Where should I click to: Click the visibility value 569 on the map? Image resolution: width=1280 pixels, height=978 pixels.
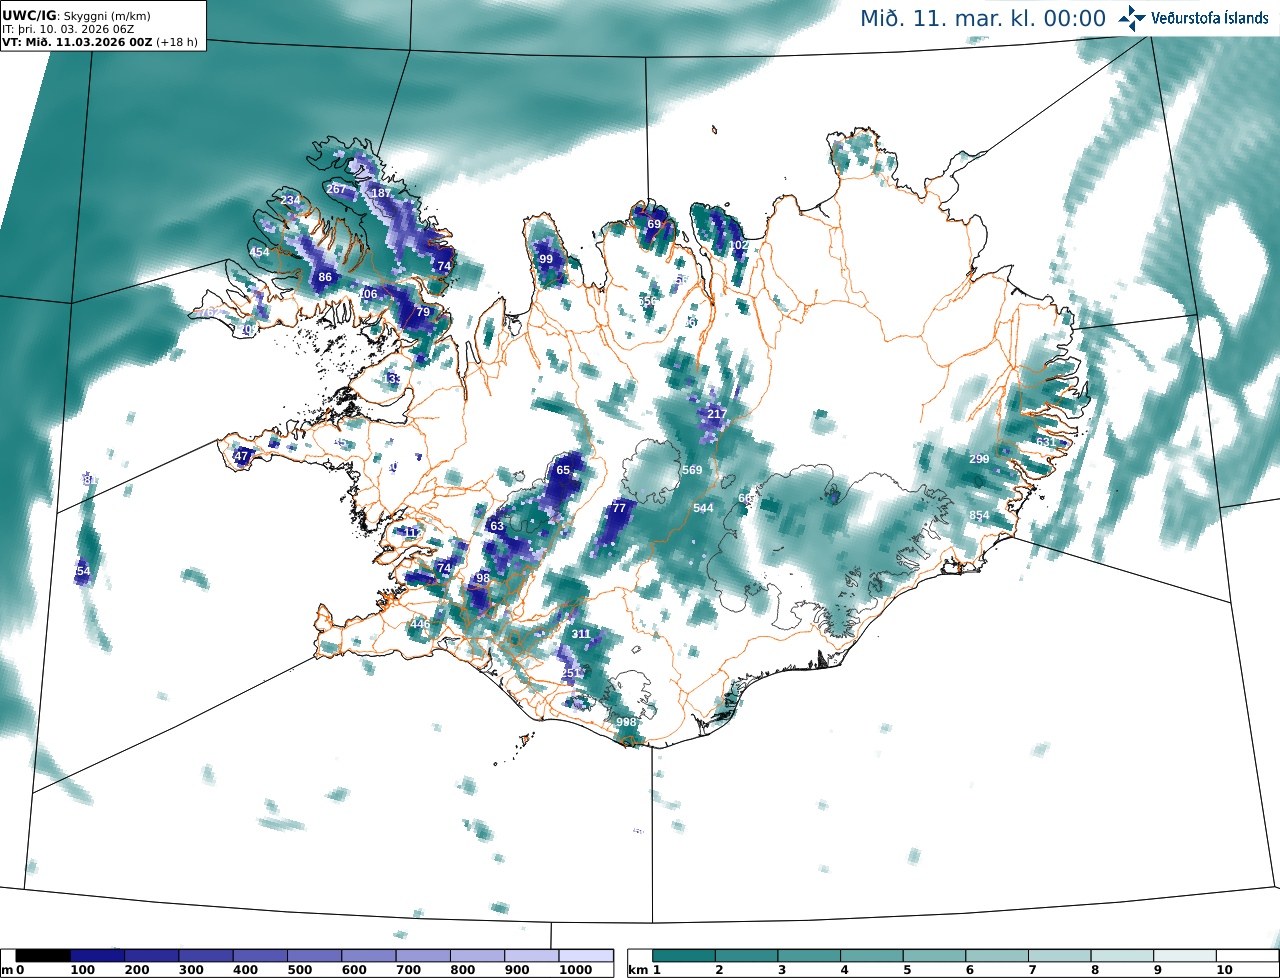[x=692, y=470]
